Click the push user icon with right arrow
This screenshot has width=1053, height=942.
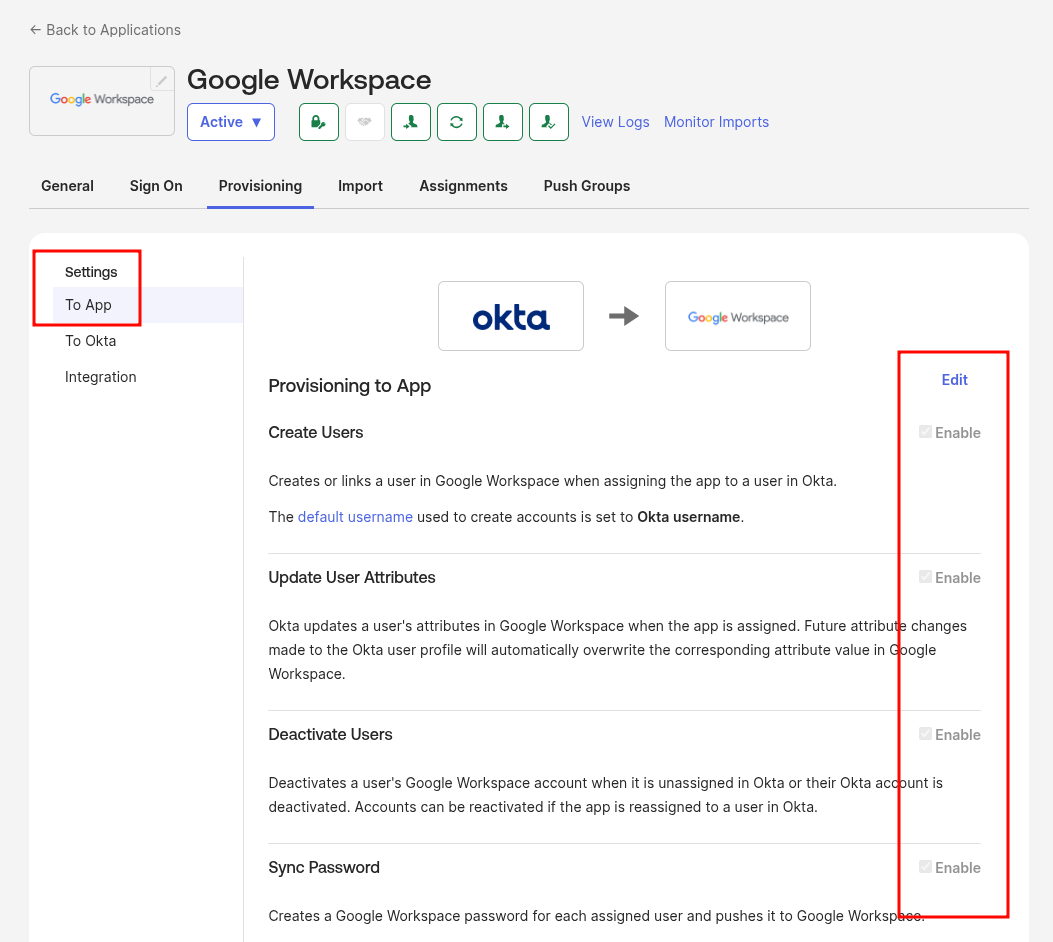[x=503, y=122]
